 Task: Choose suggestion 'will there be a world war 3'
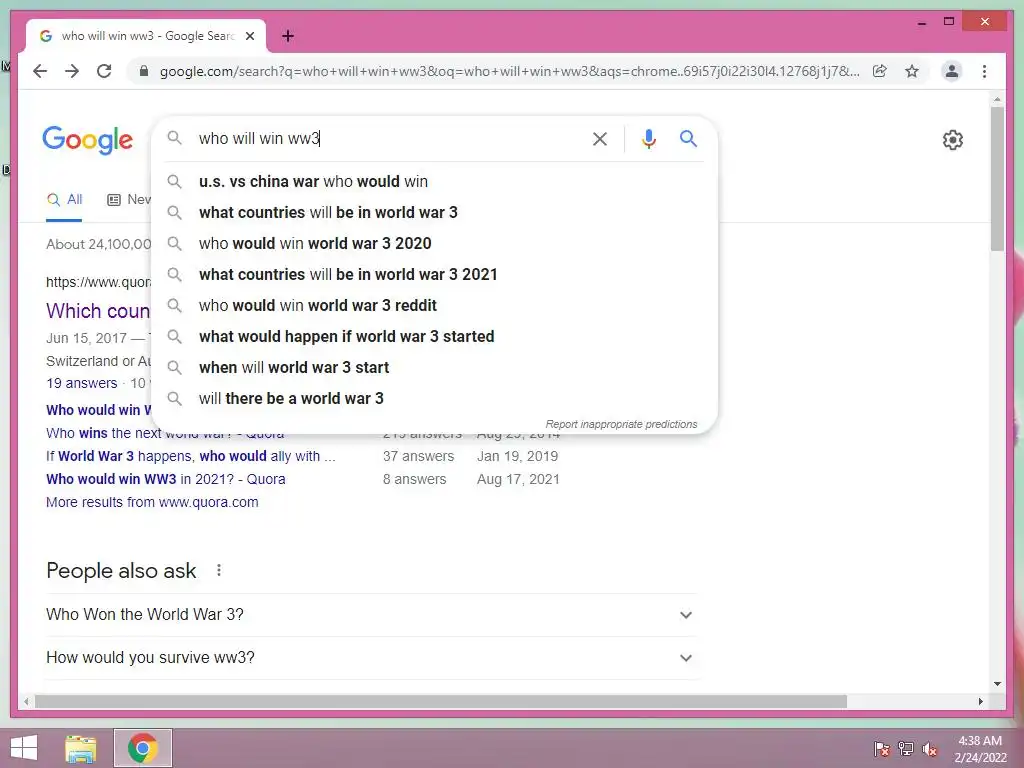click(x=434, y=398)
